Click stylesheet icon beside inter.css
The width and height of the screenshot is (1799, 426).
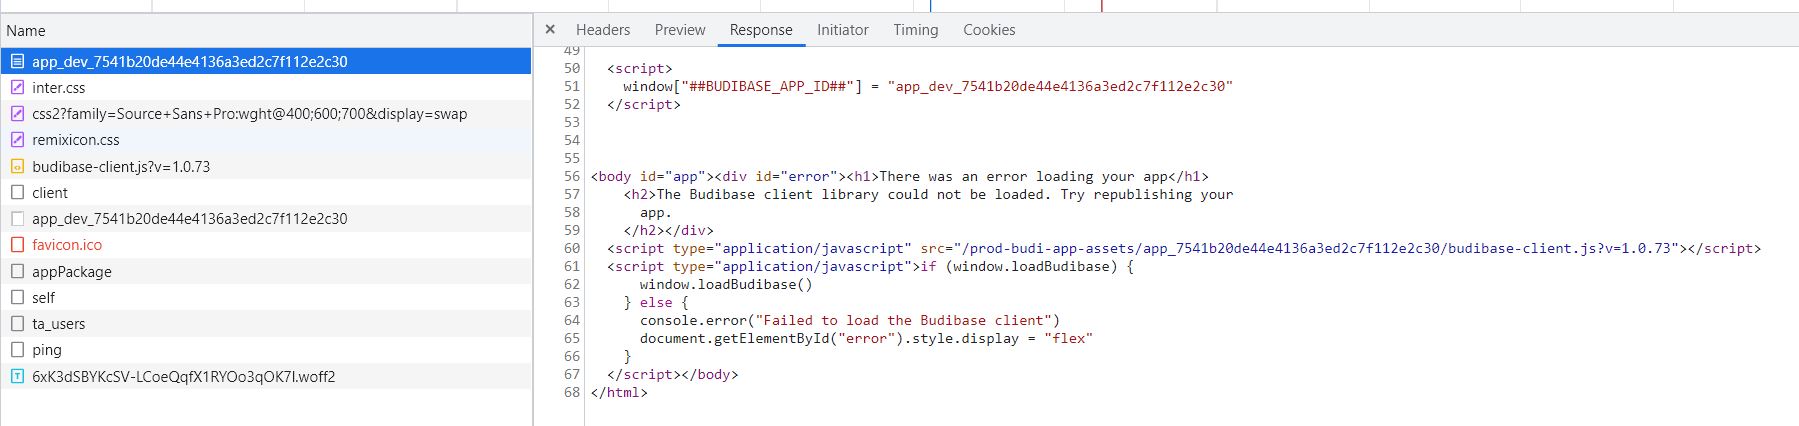coord(17,87)
